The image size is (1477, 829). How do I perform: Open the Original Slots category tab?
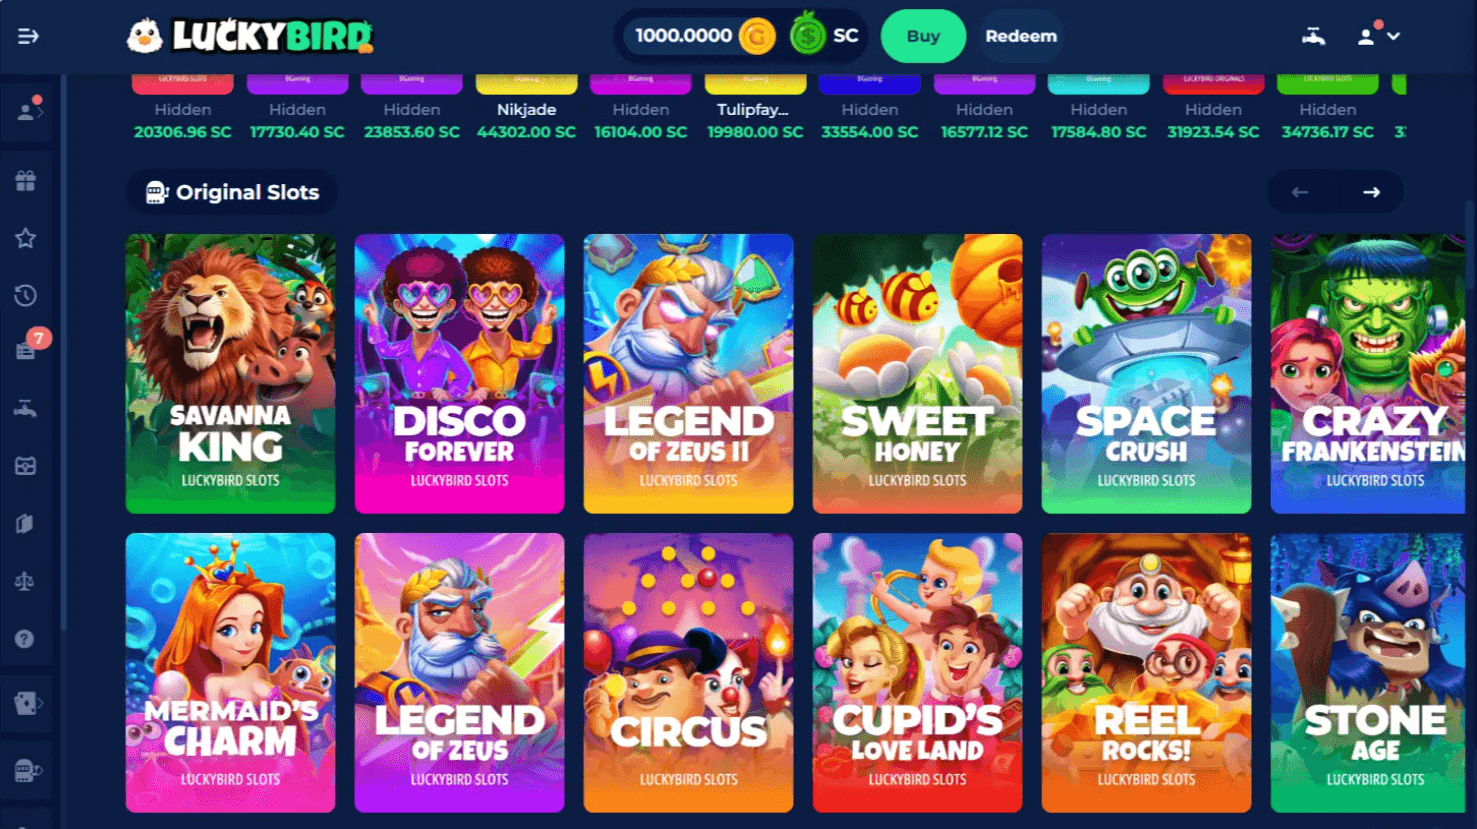232,192
